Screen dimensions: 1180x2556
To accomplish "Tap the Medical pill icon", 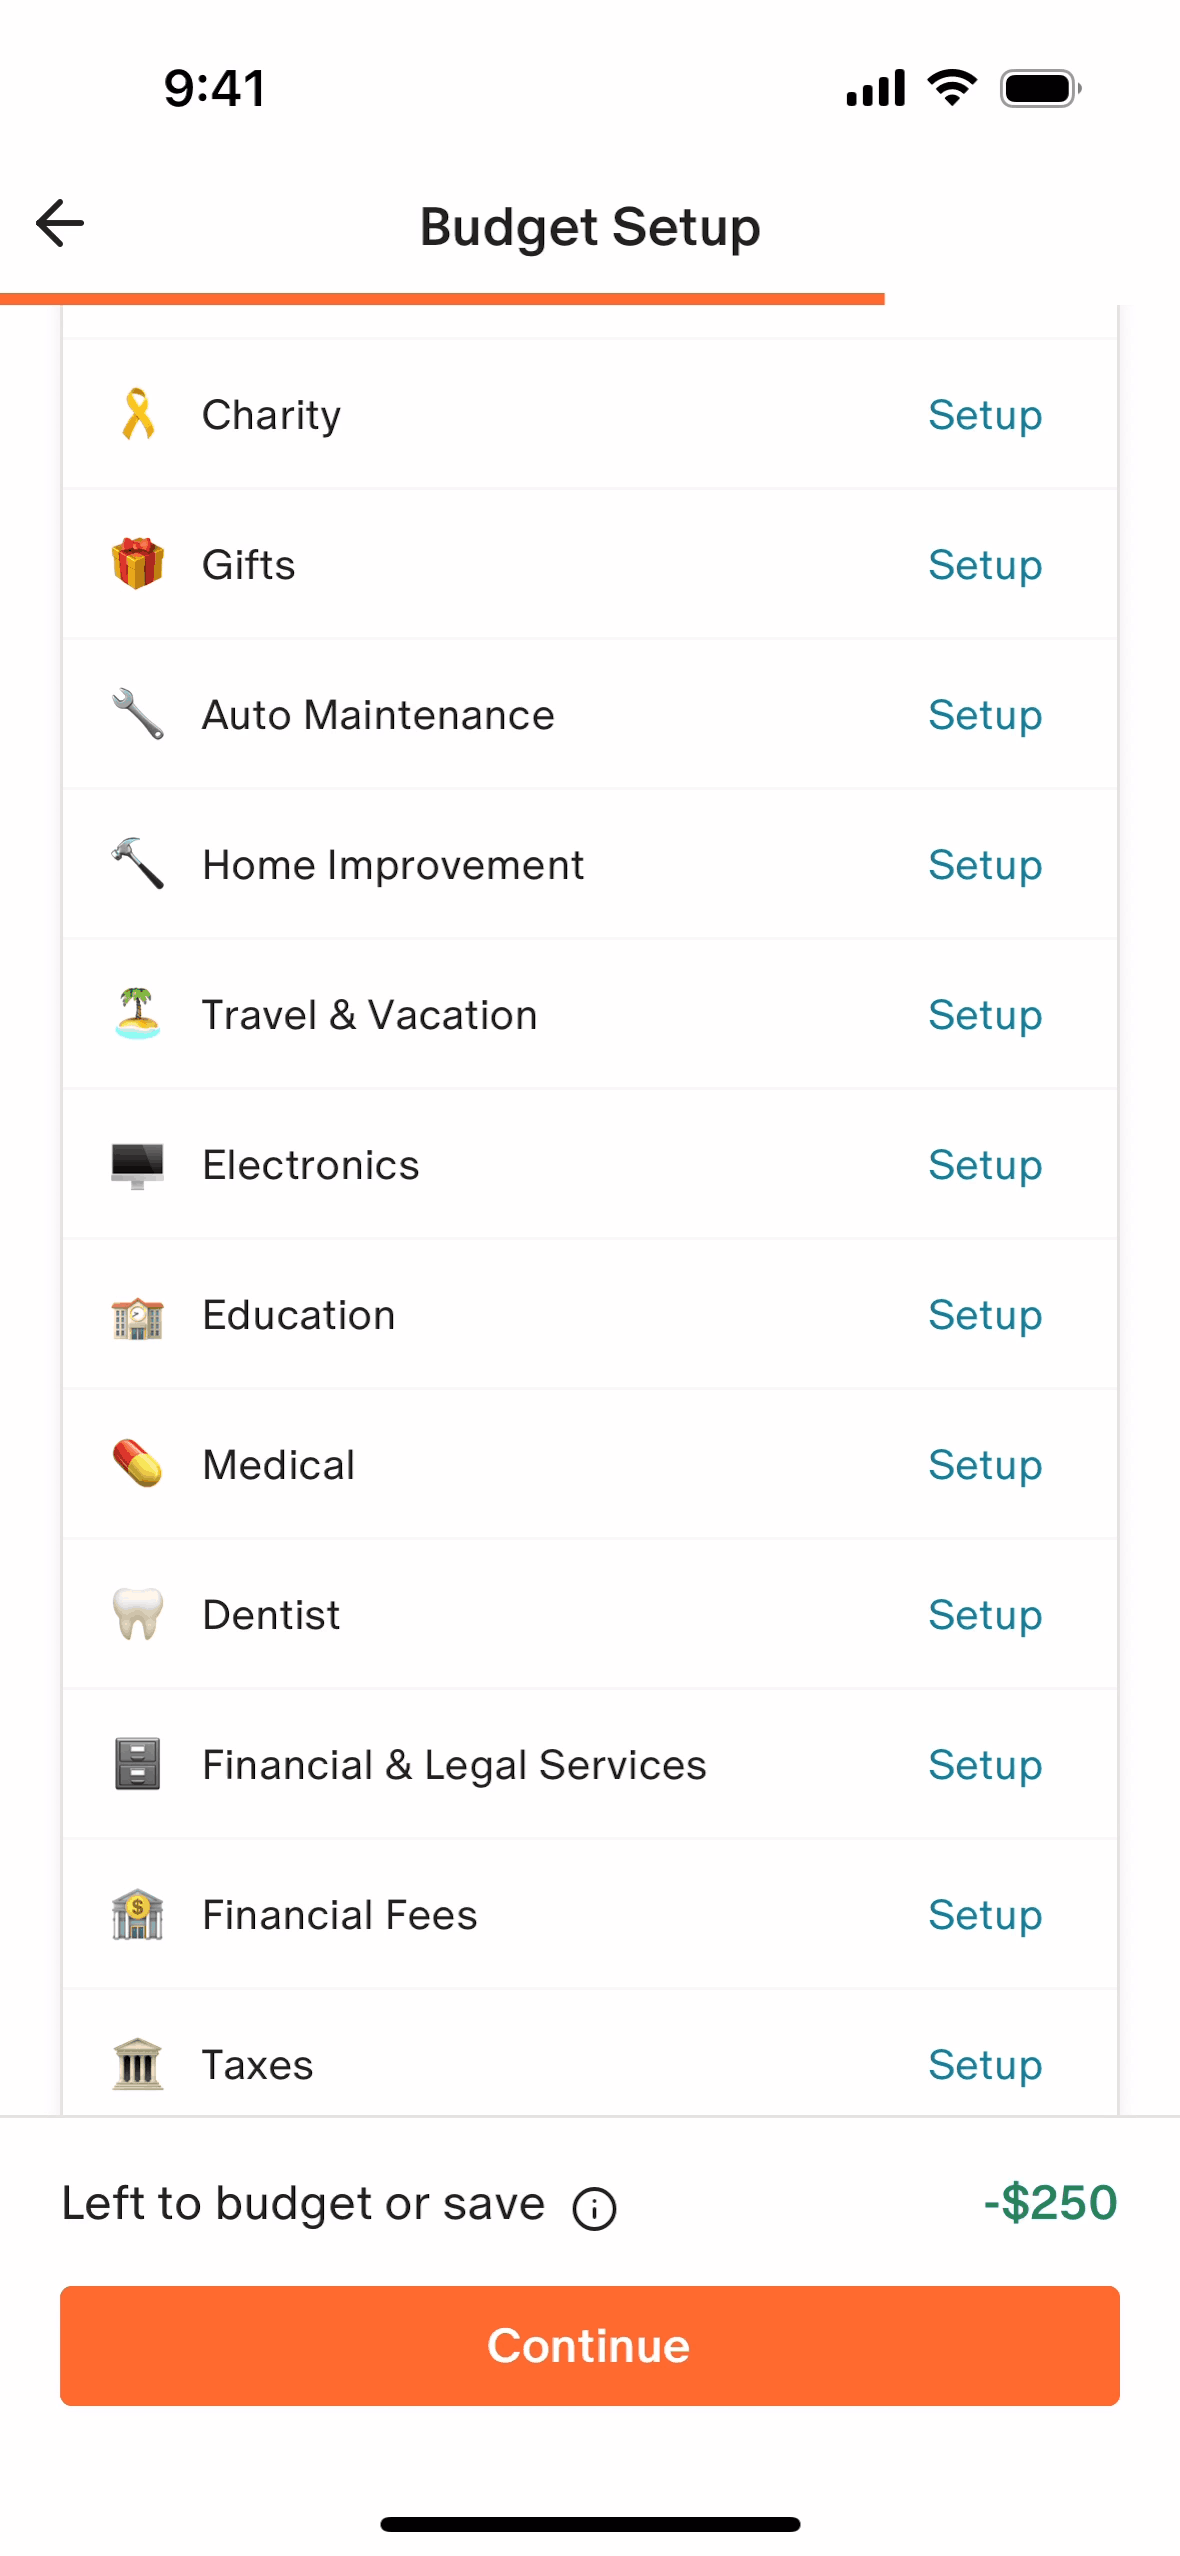I will click(138, 1464).
